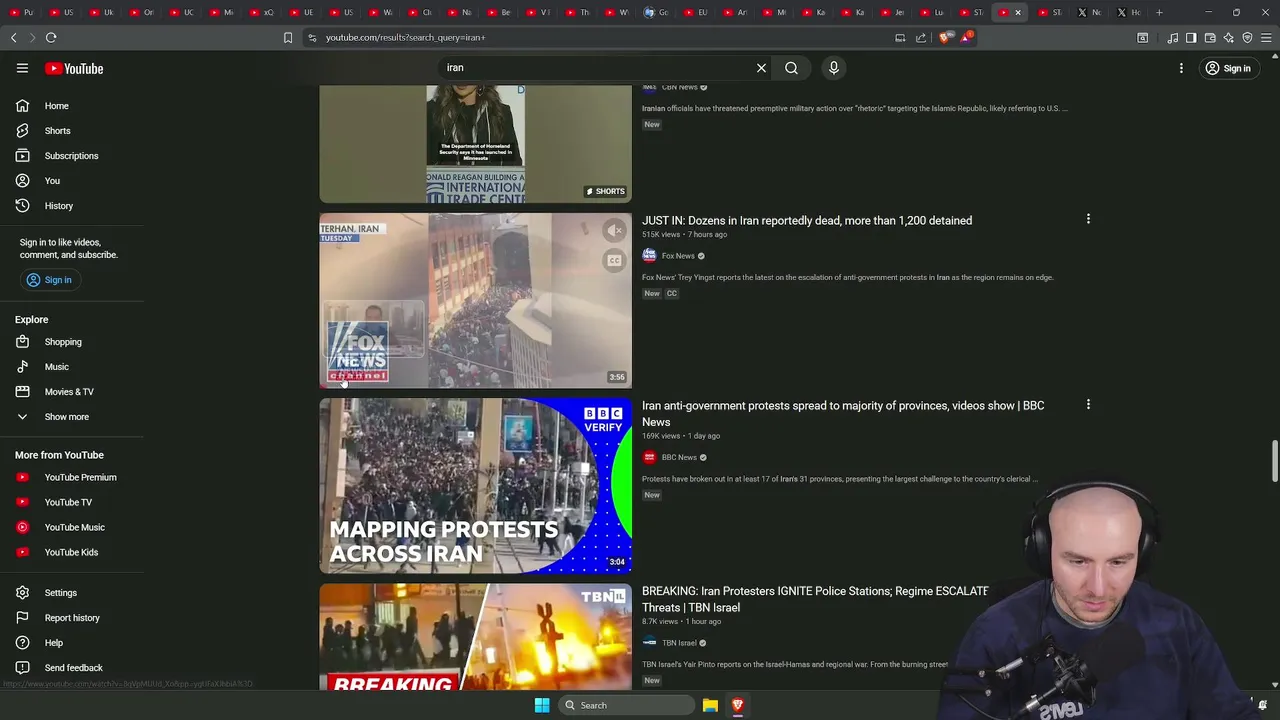Toggle captions on the Fox News preview
Viewport: 1280px width, 720px height.
point(614,261)
